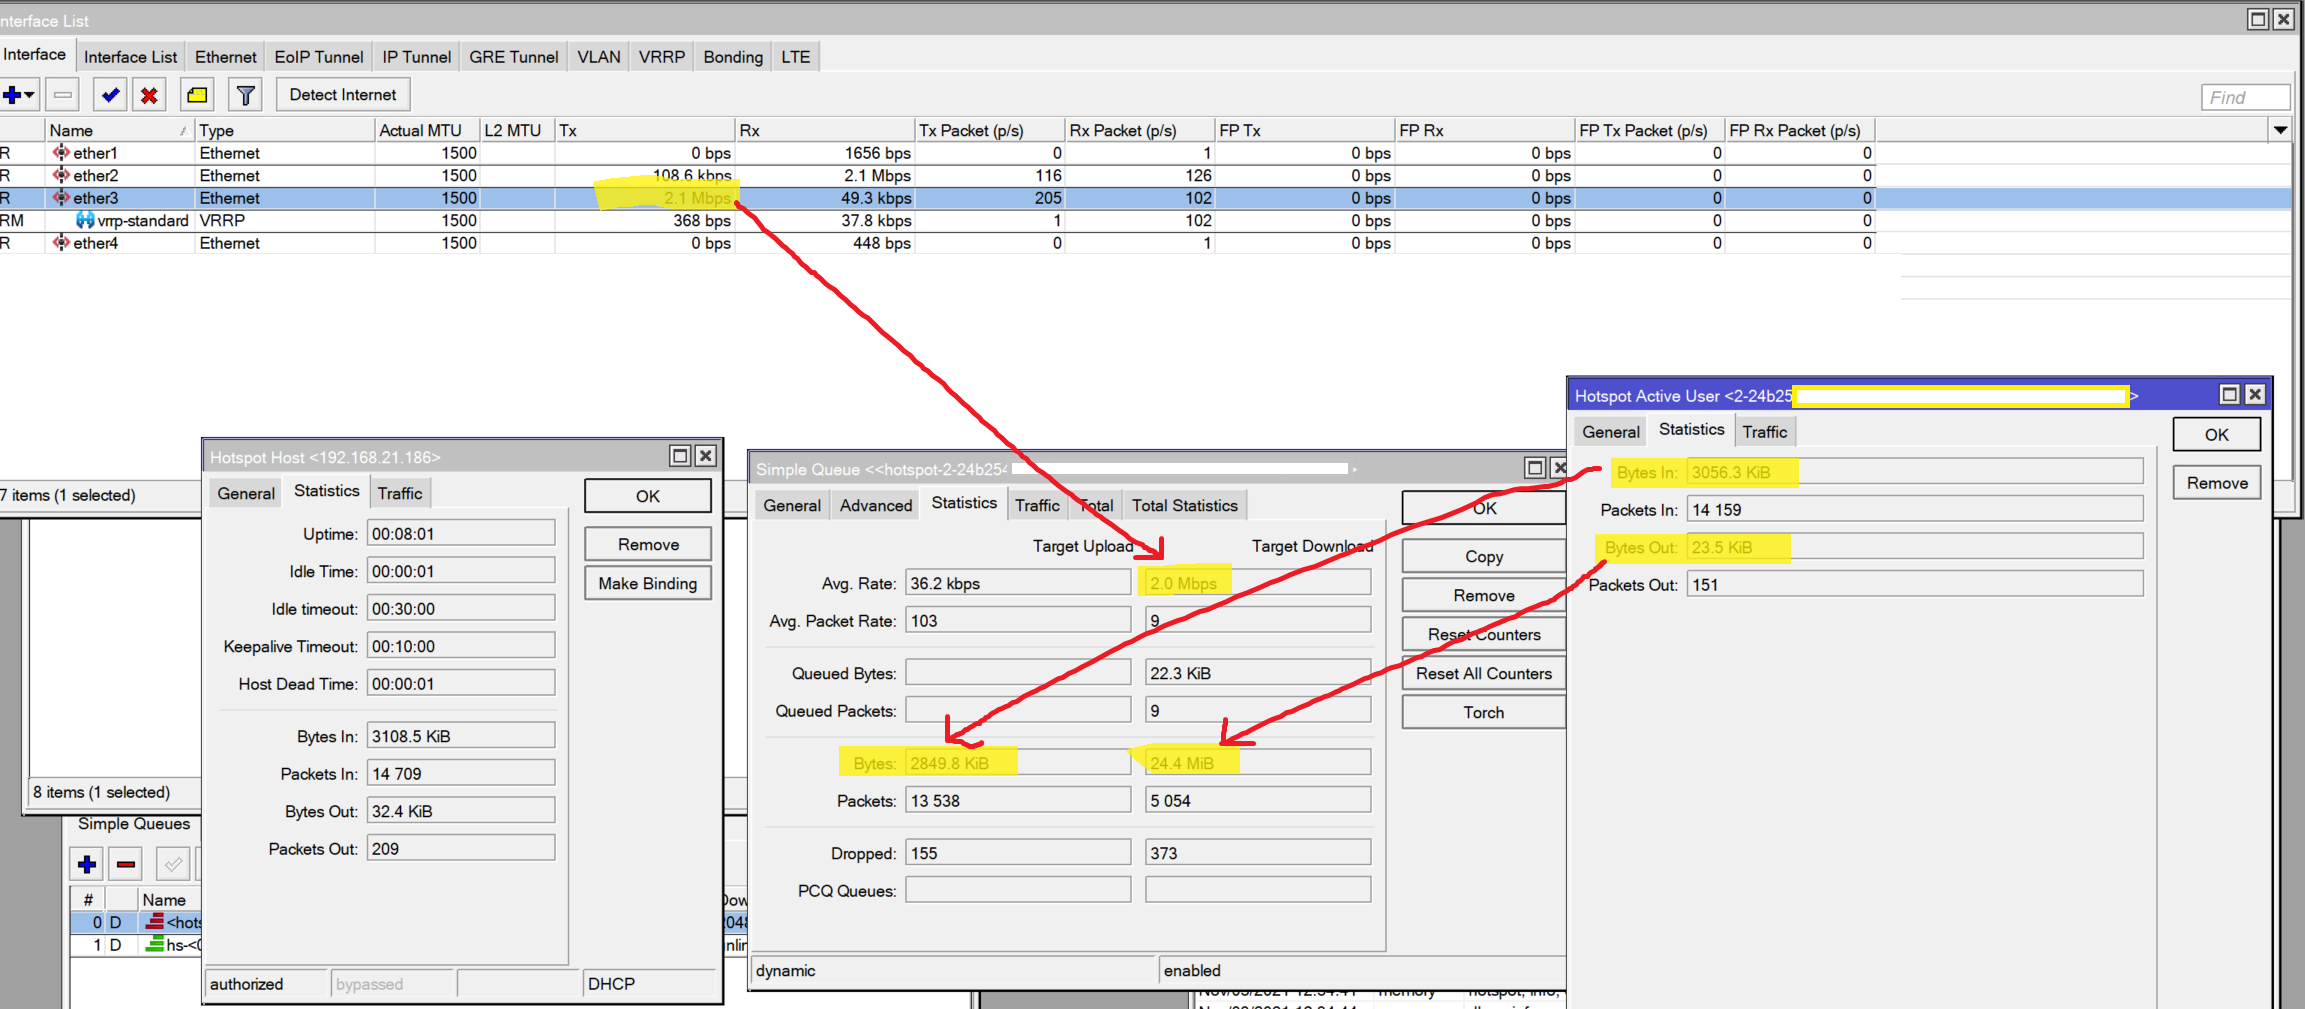This screenshot has height=1009, width=2305.
Task: Maximize the Simple Queue window
Action: pyautogui.click(x=1535, y=468)
